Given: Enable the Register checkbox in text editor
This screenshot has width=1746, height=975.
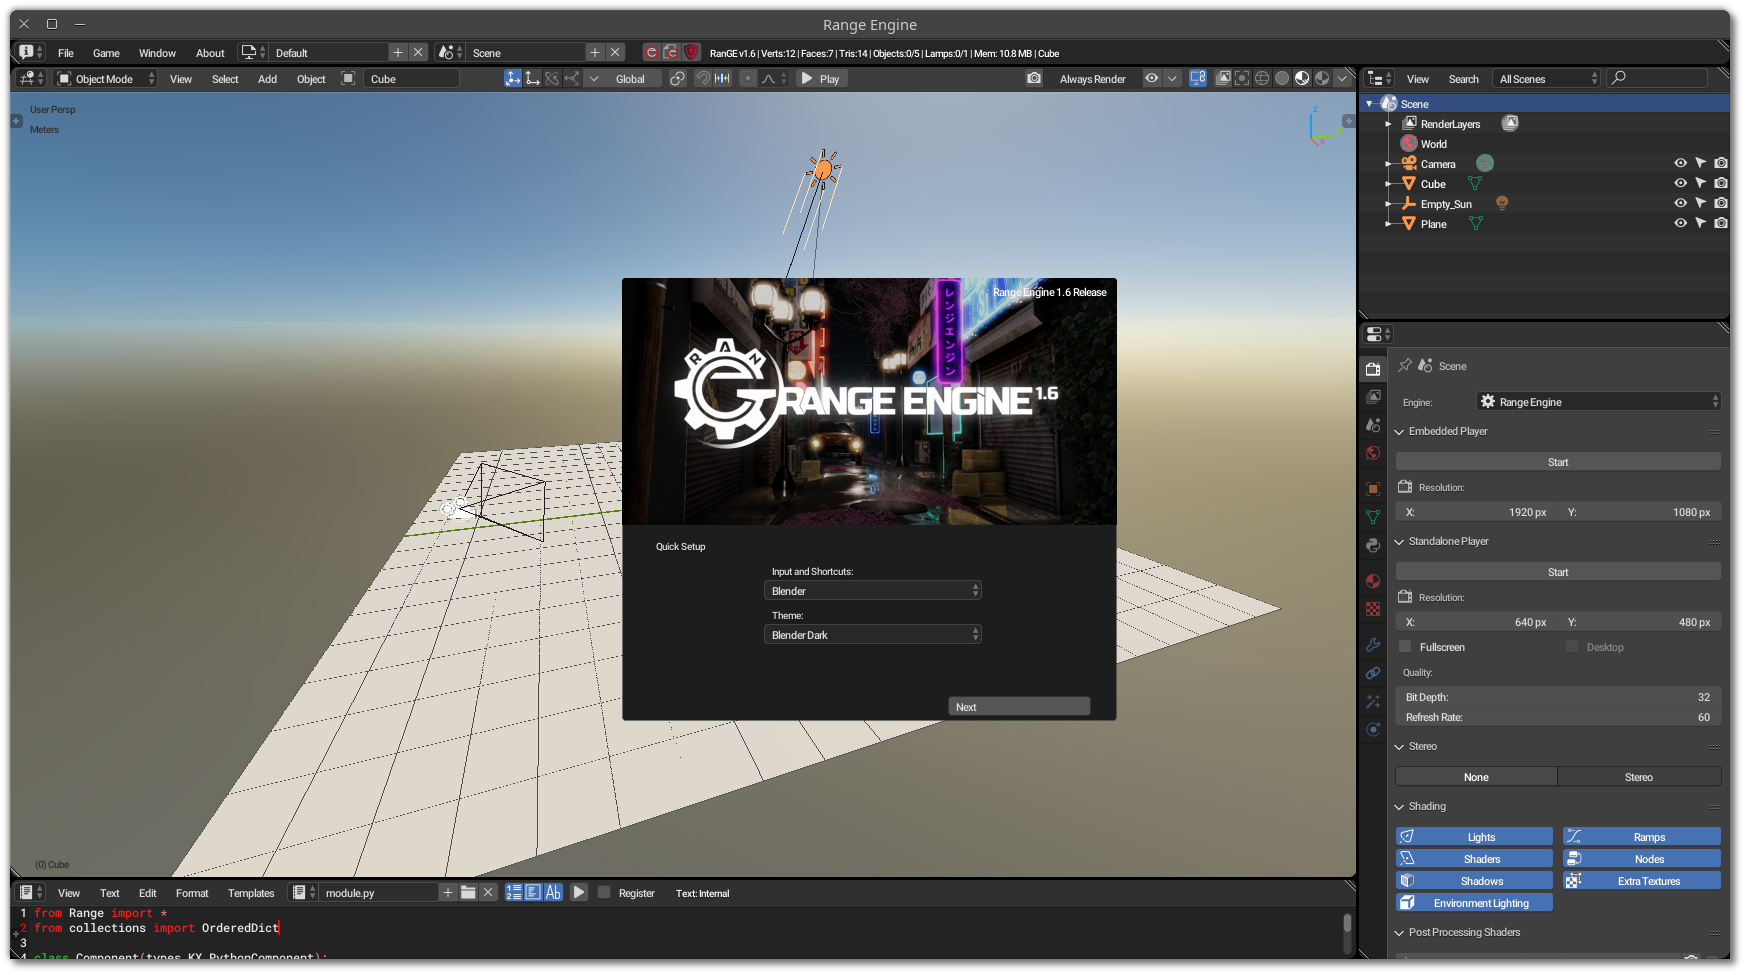Looking at the screenshot, I should [x=604, y=892].
